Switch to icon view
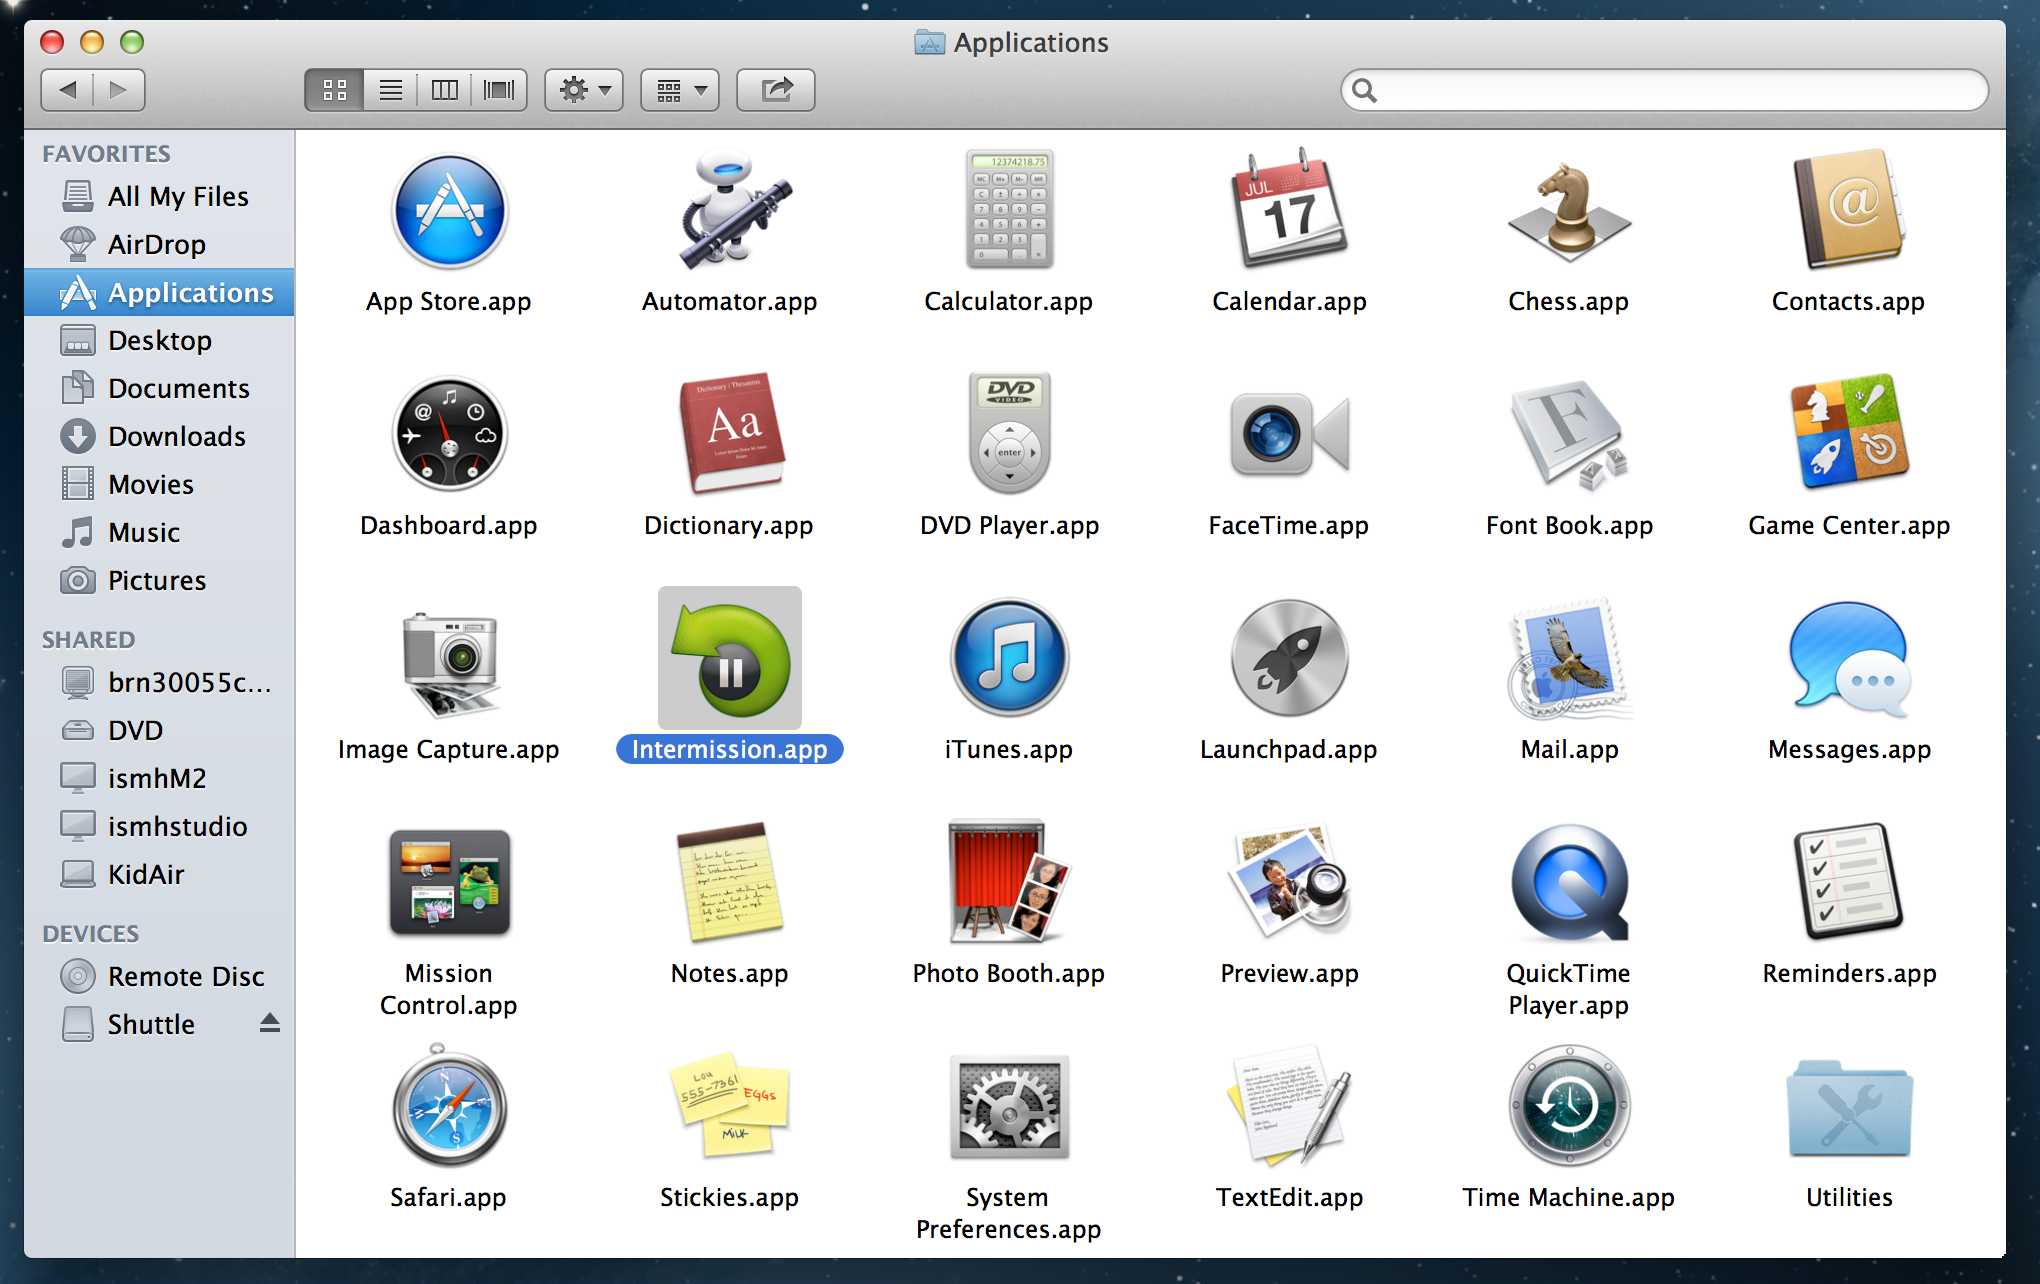The width and height of the screenshot is (2040, 1284). 334,90
